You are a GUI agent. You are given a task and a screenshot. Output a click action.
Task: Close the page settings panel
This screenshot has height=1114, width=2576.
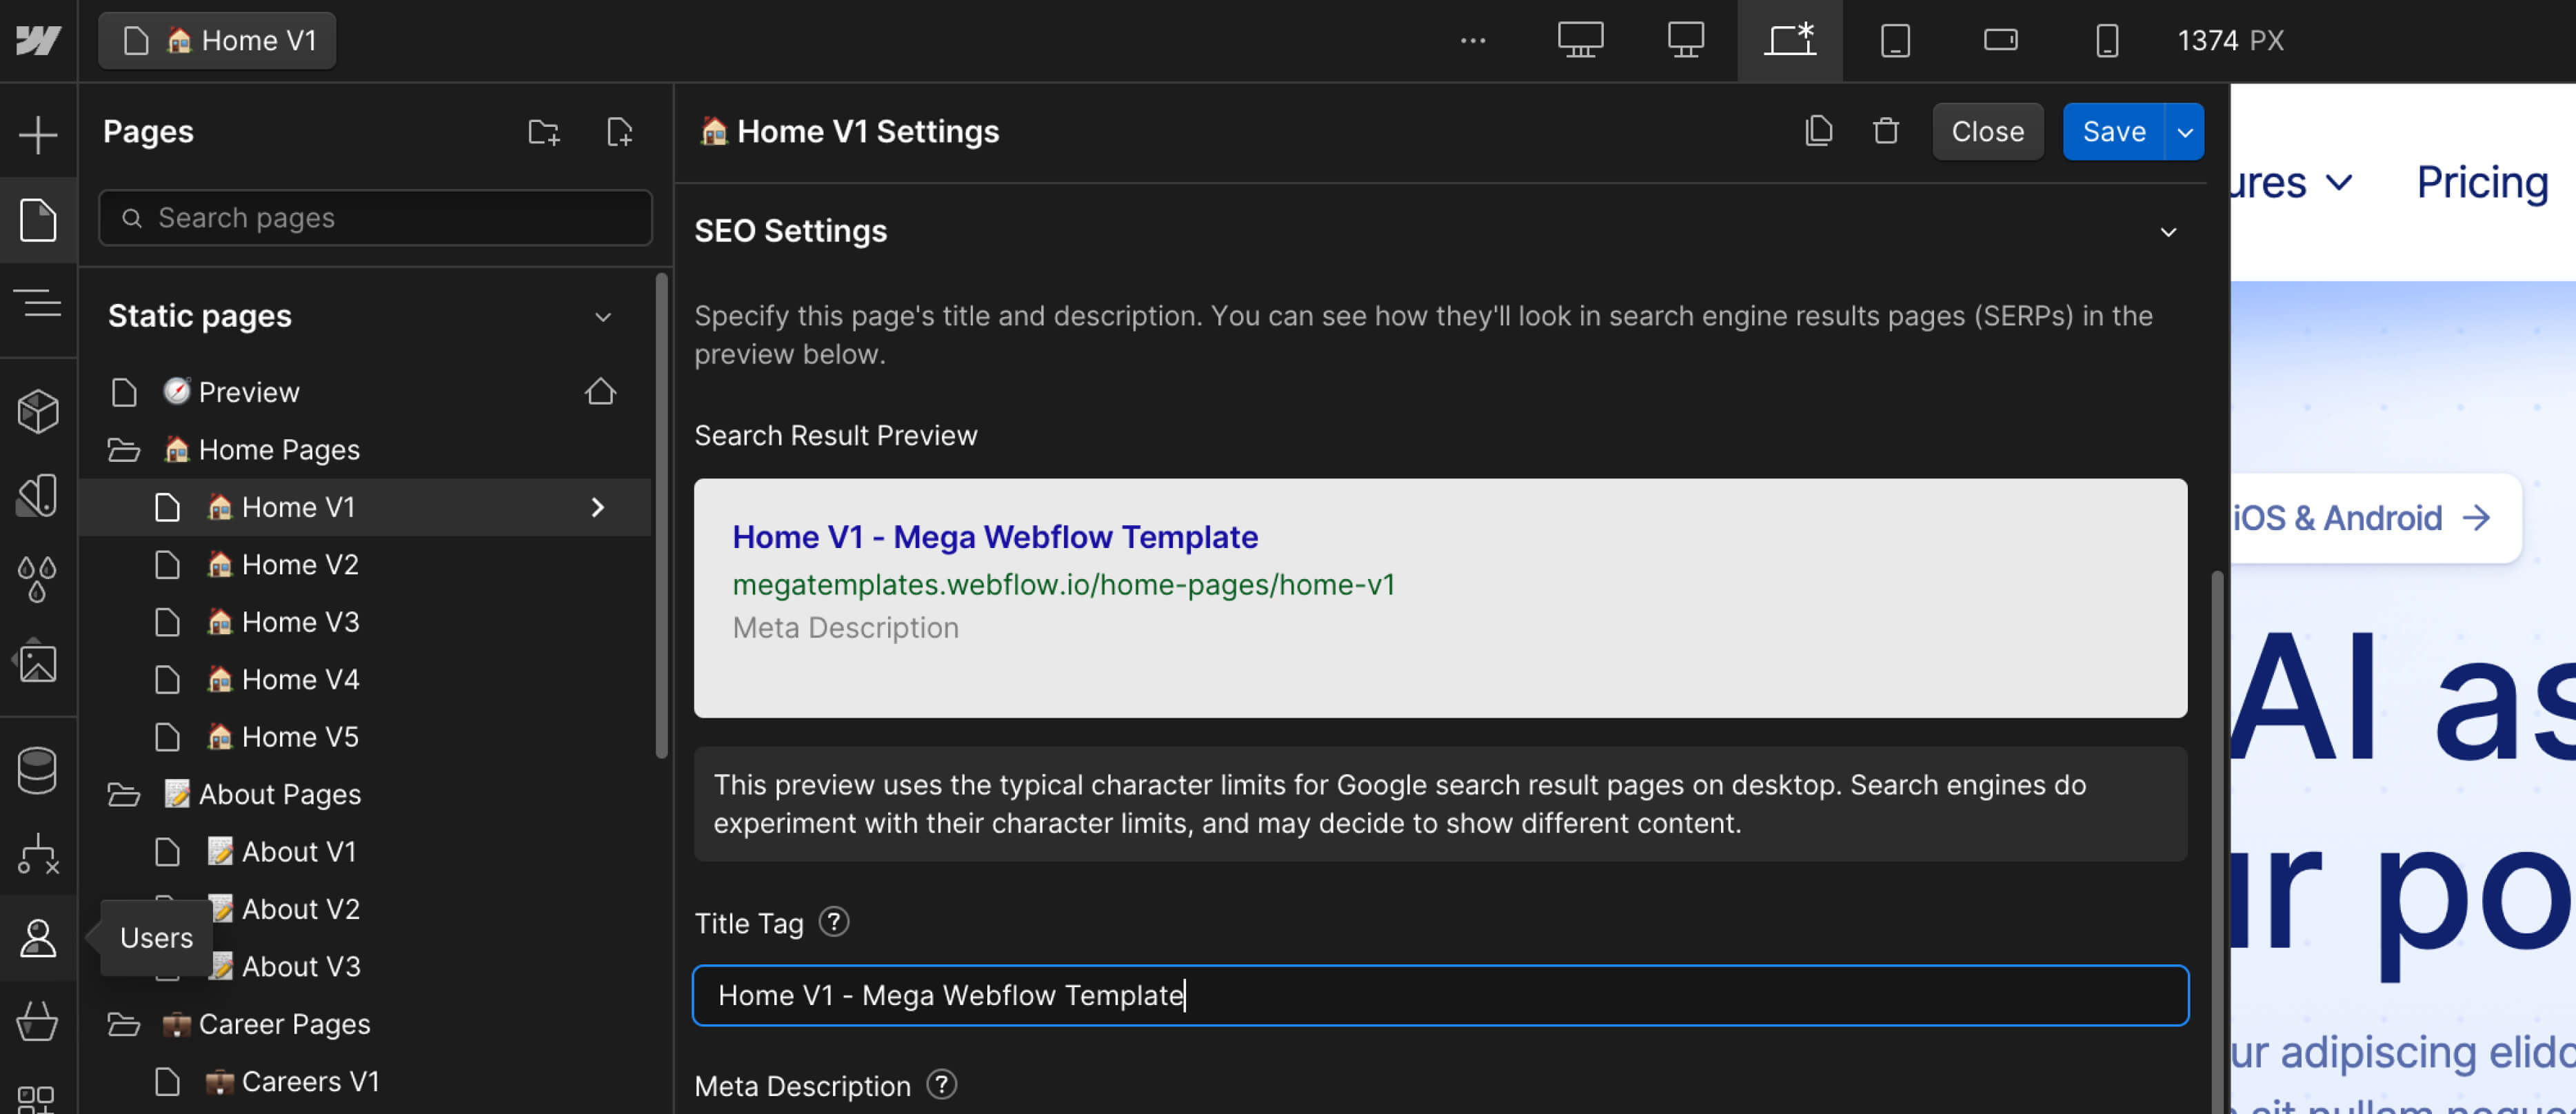[x=1987, y=131]
